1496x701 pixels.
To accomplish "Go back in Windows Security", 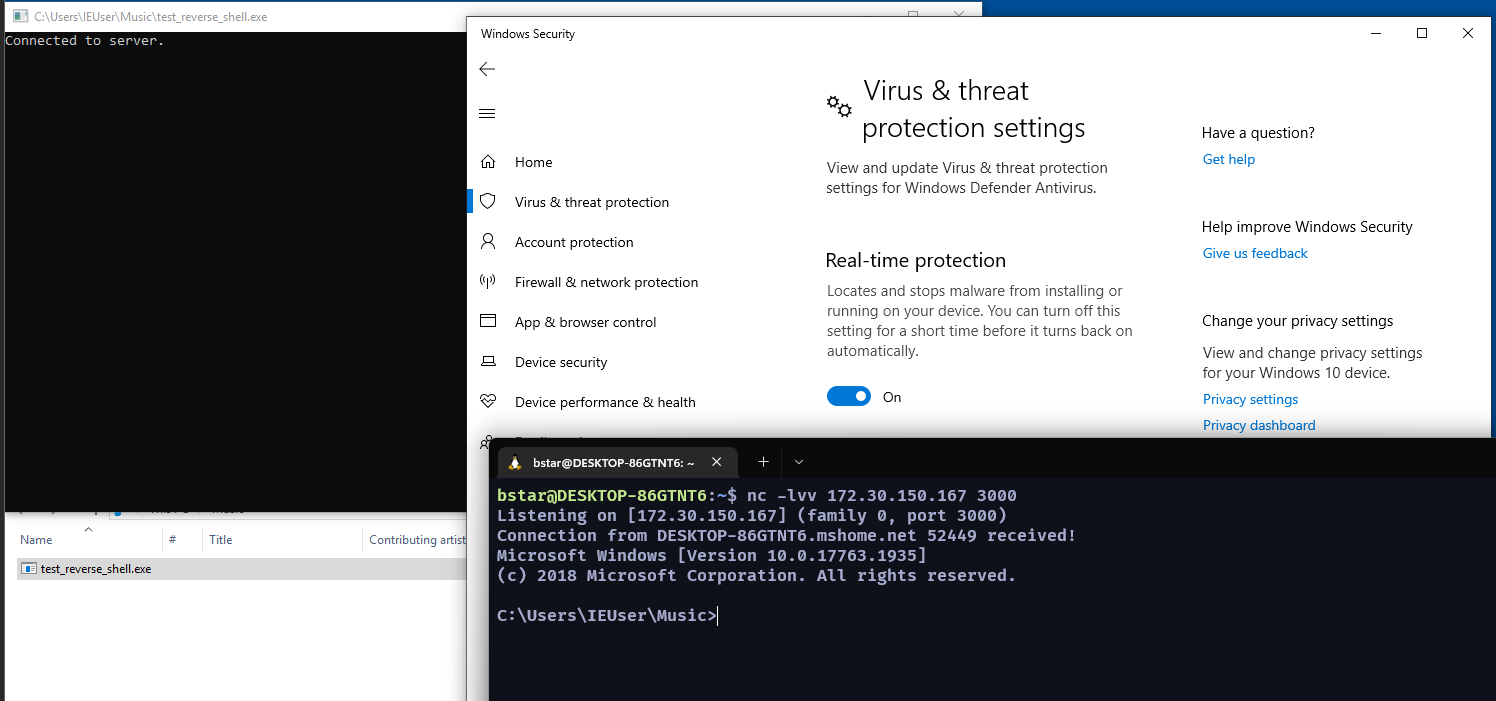I will 487,69.
